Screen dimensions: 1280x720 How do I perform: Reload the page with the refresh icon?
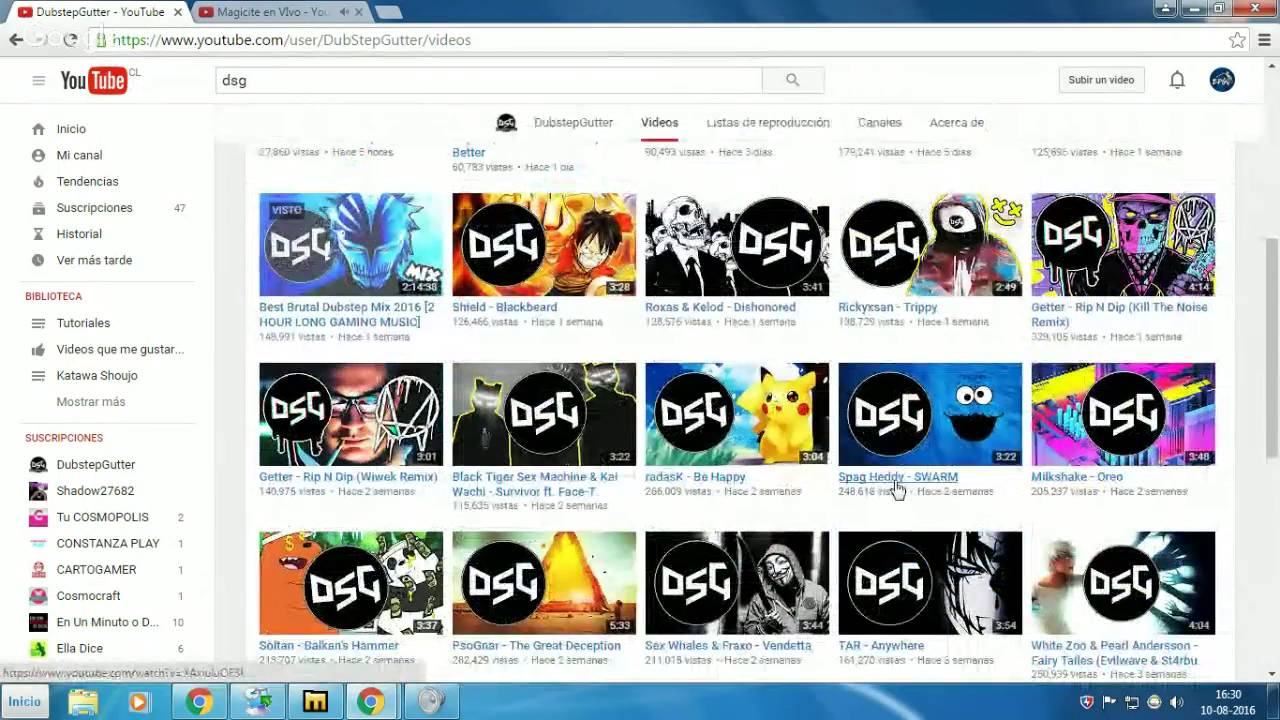pyautogui.click(x=70, y=40)
